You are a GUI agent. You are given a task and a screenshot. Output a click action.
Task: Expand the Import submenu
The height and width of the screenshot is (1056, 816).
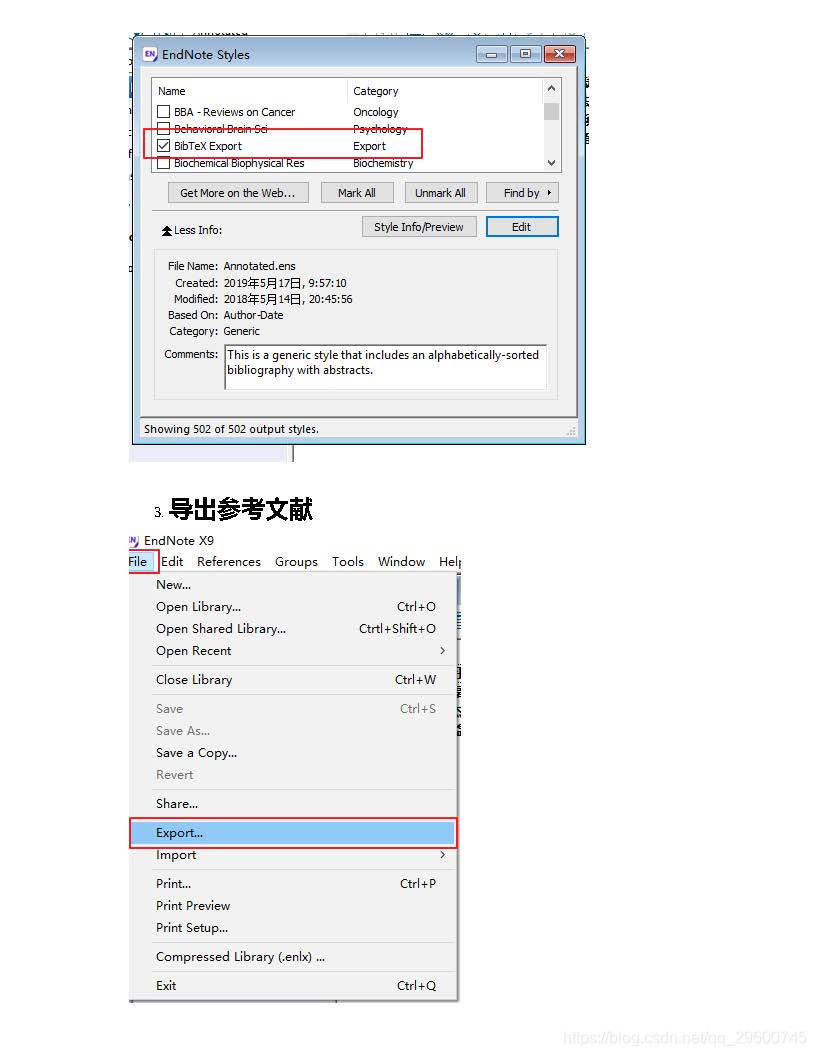(x=442, y=855)
